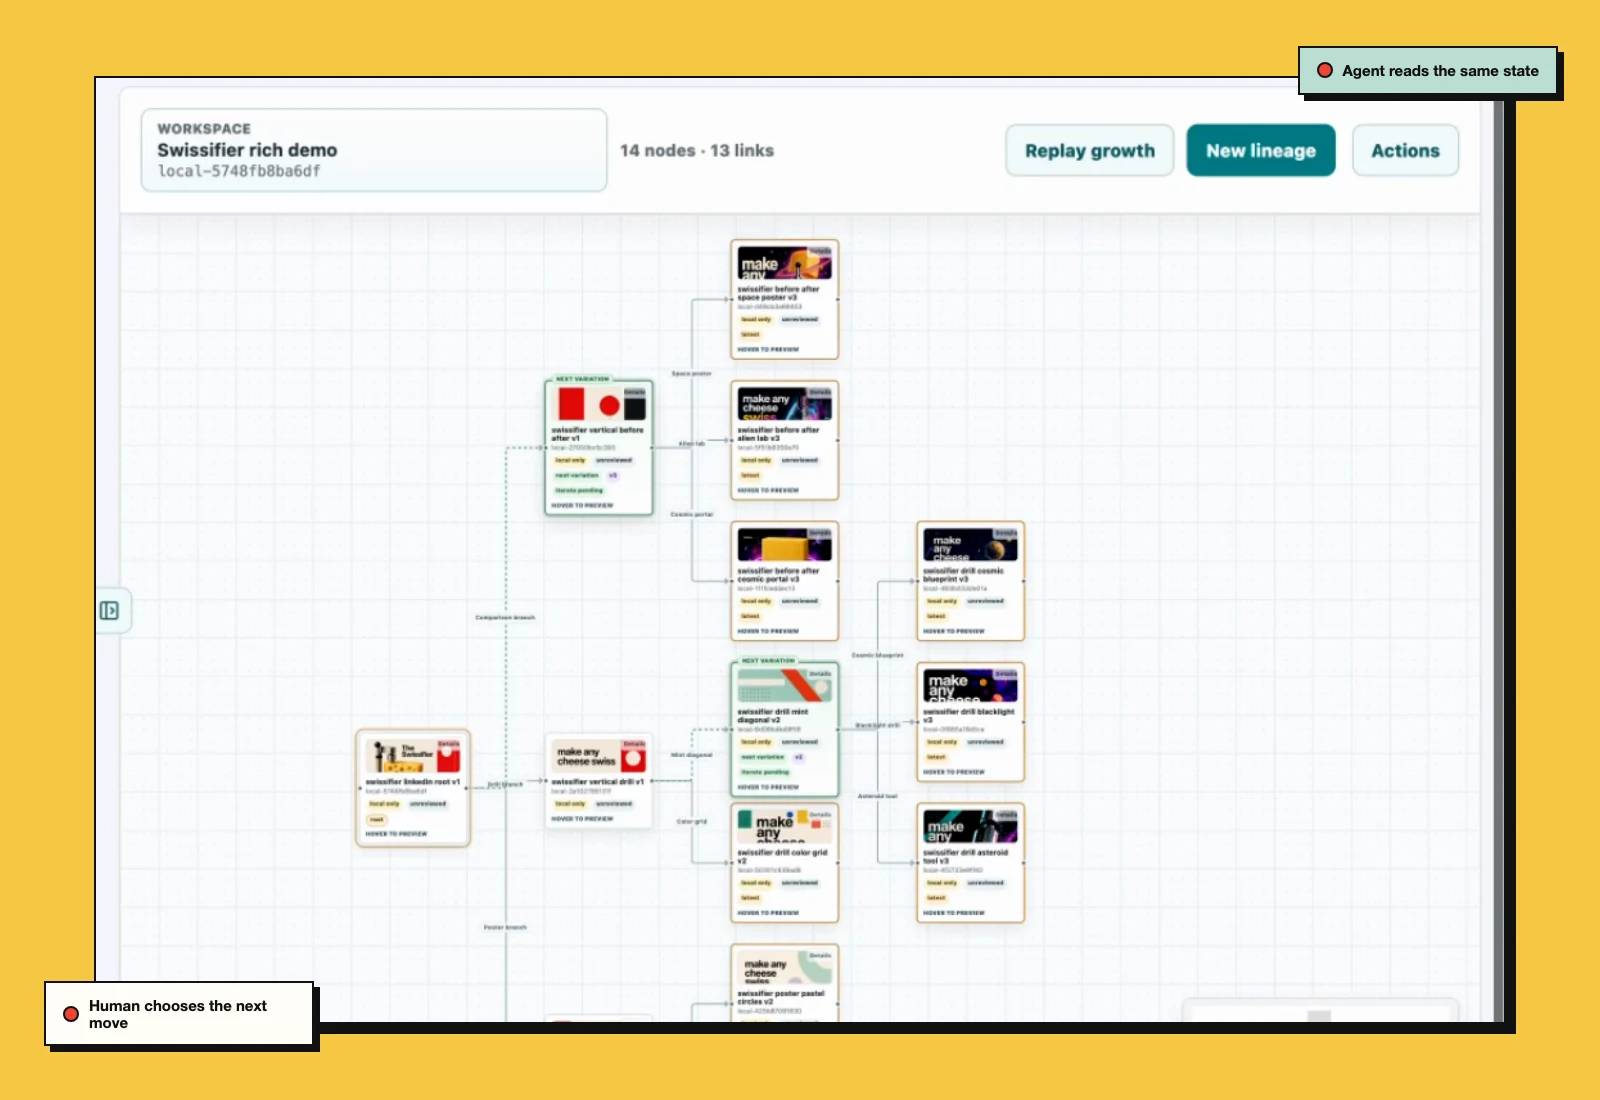Viewport: 1600px width, 1100px height.
Task: Click the 'Space poster' edge label
Action: [x=691, y=374]
